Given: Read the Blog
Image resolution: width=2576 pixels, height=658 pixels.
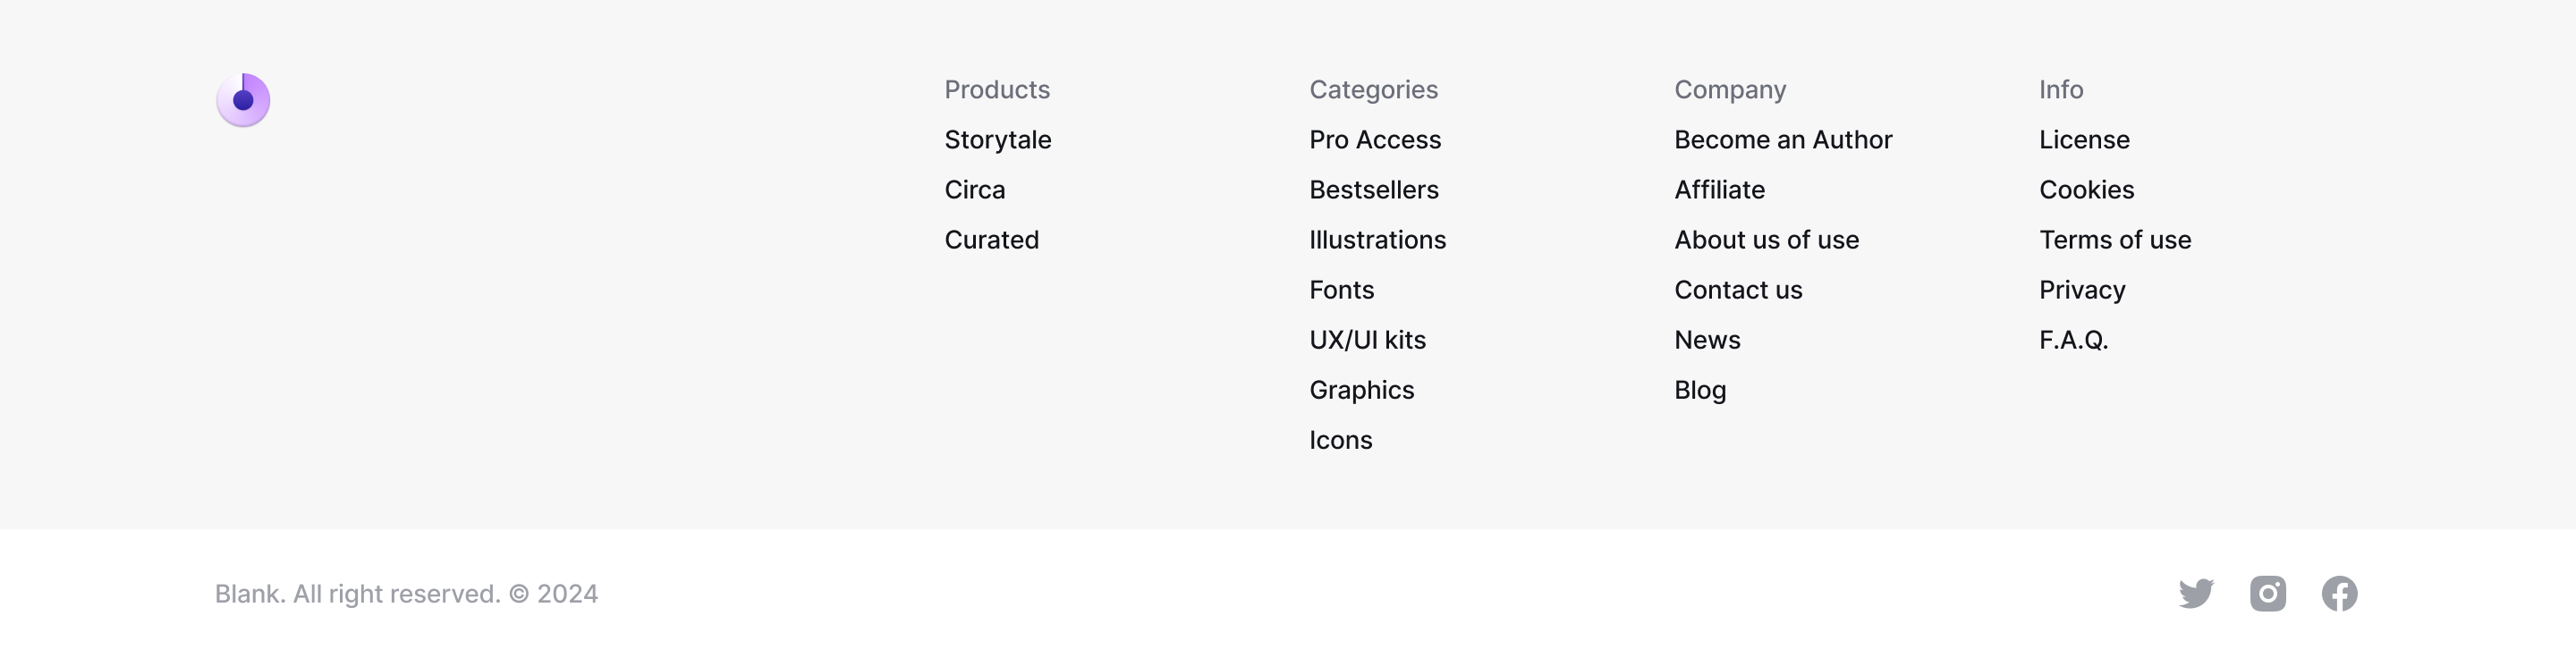Looking at the screenshot, I should [1700, 390].
